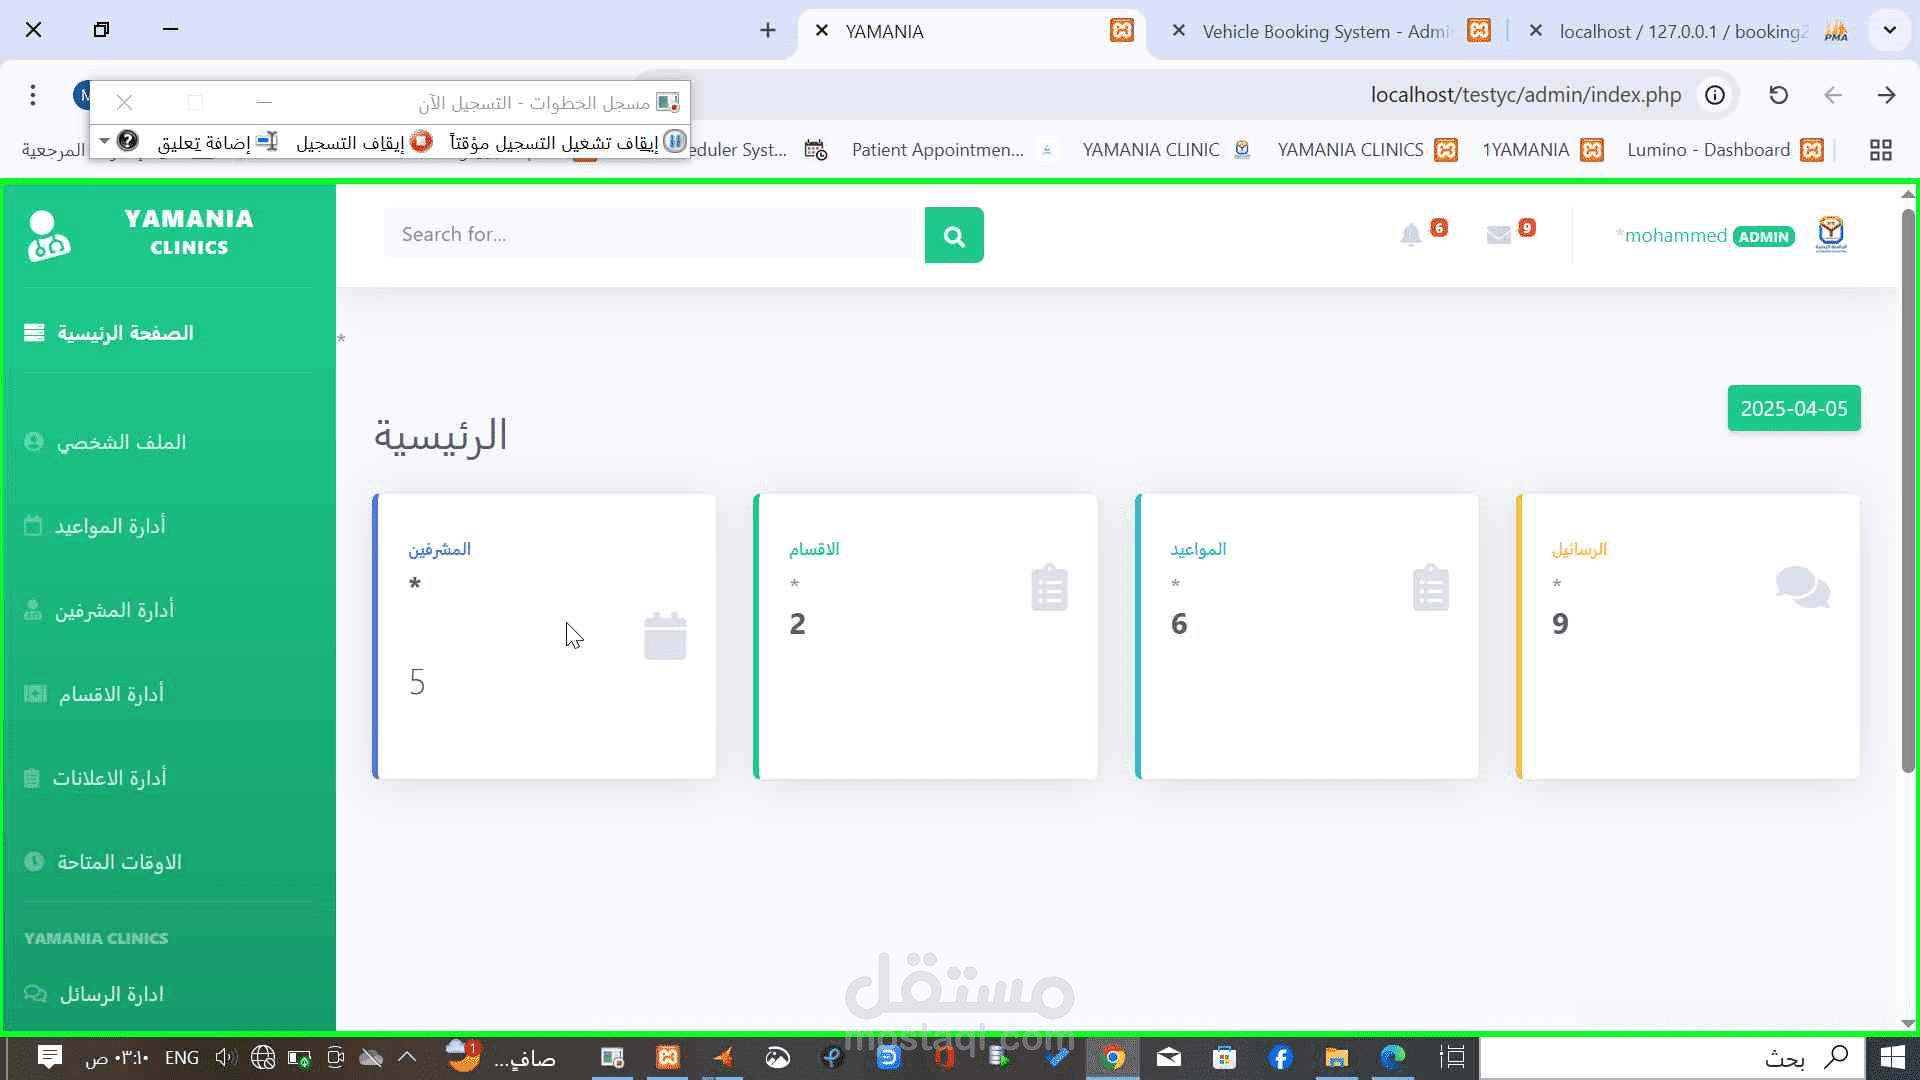Click the steps recorder help icon

(x=128, y=141)
